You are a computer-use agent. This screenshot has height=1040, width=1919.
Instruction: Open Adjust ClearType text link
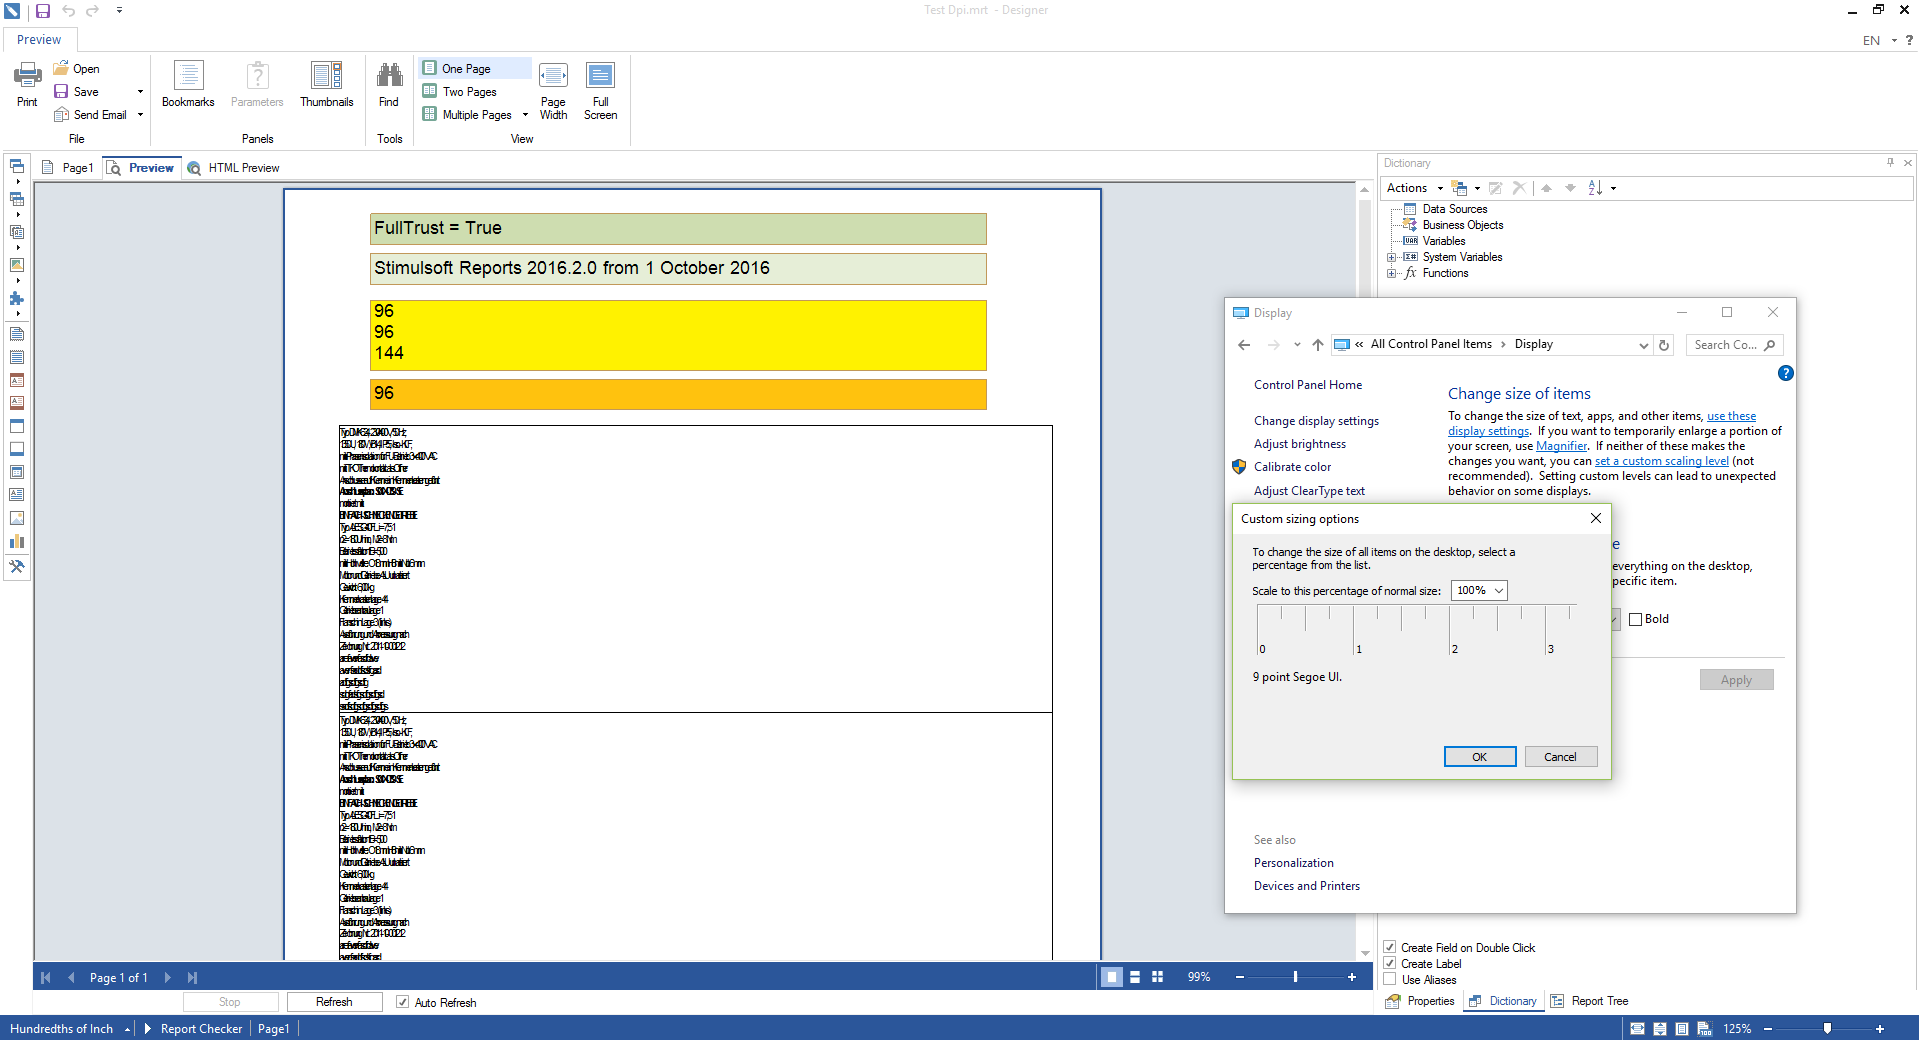[1309, 491]
